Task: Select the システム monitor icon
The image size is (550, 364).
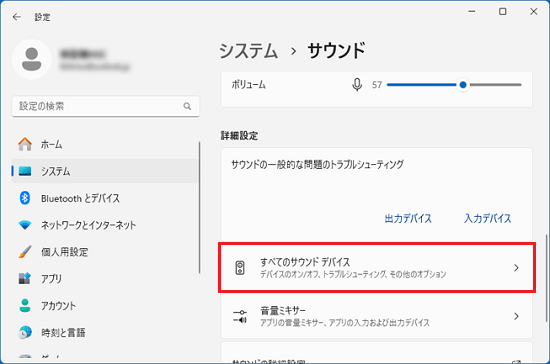Action: point(25,171)
